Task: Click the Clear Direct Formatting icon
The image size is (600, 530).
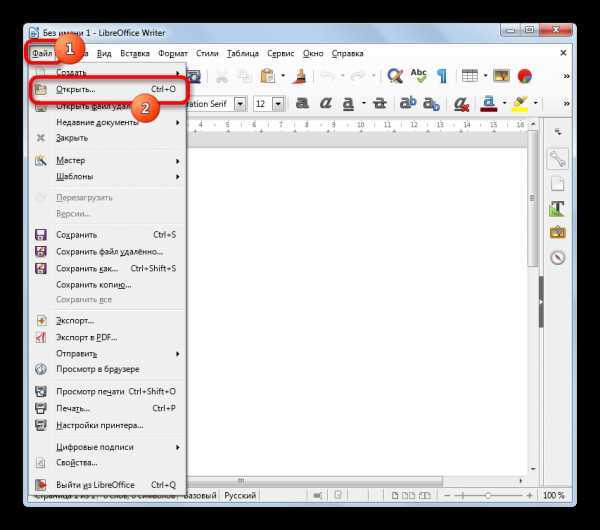Action: click(461, 103)
